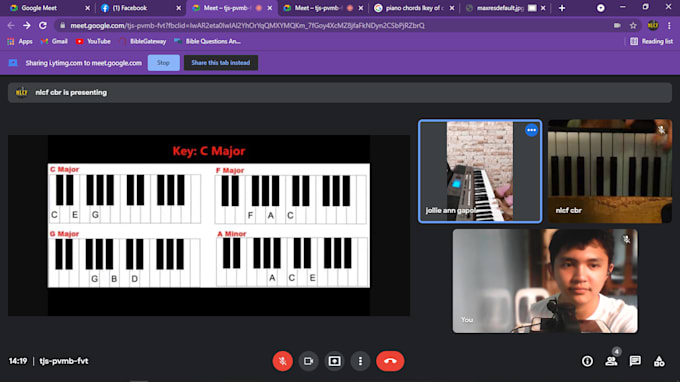Viewport: 680px width, 382px height.
Task: Open the present now screen share button
Action: tap(334, 361)
